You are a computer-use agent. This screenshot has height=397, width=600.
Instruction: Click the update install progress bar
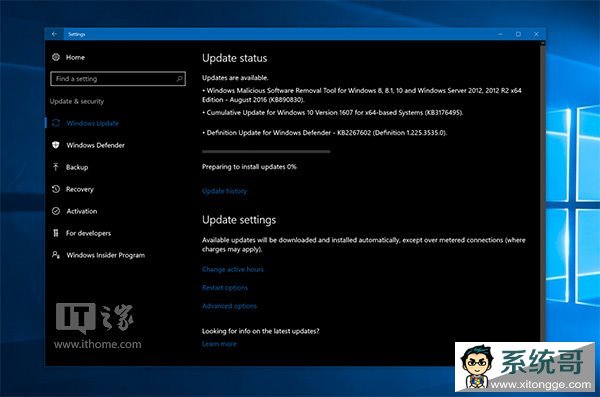pyautogui.click(x=266, y=152)
